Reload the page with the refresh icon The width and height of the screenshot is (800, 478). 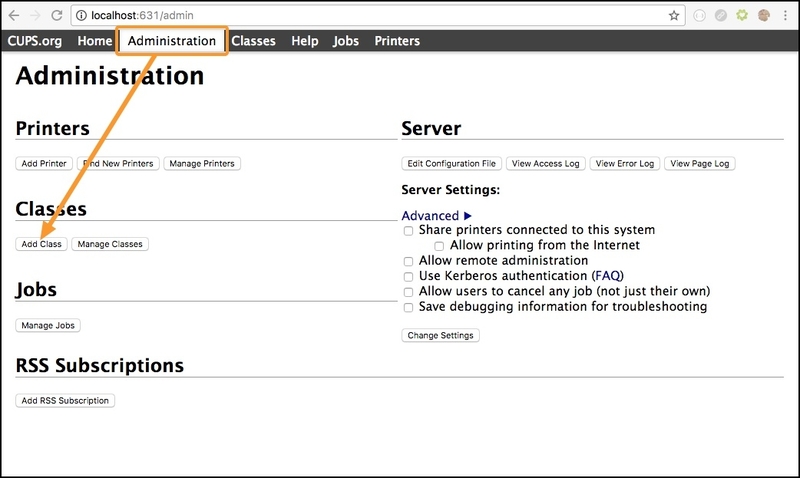(x=55, y=16)
